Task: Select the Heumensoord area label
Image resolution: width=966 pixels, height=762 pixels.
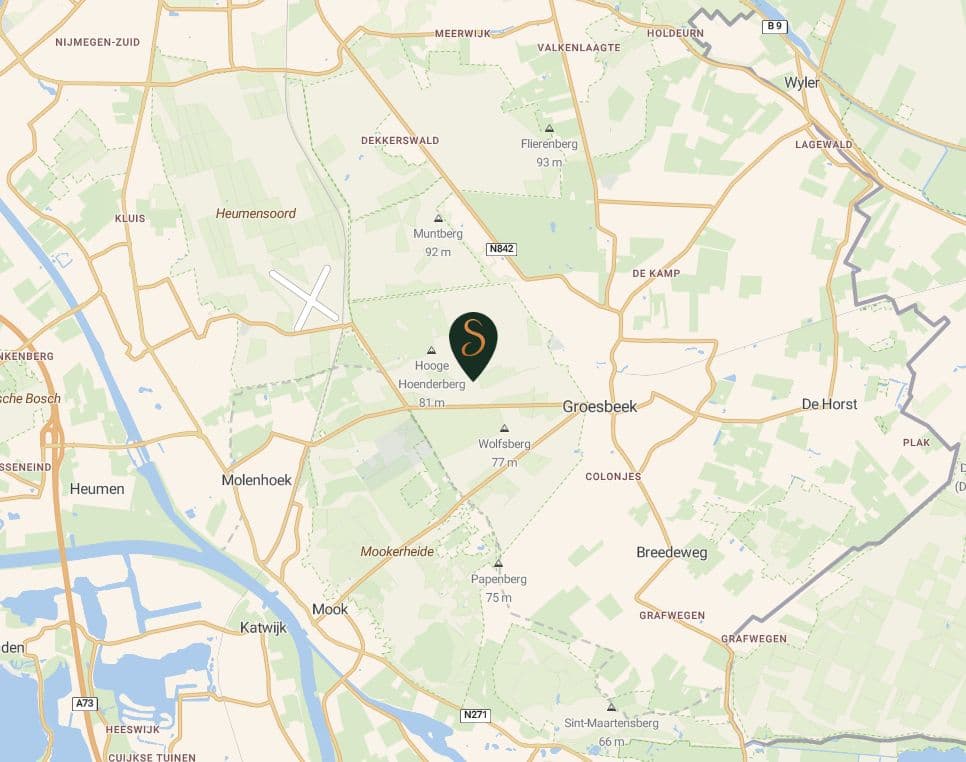Action: coord(256,213)
